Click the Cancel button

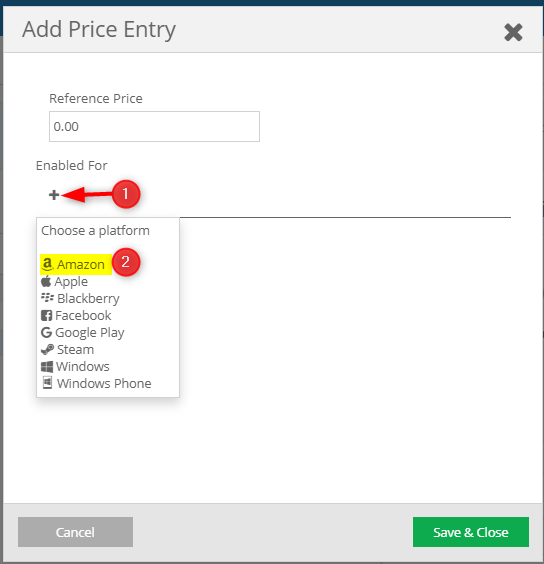[76, 532]
